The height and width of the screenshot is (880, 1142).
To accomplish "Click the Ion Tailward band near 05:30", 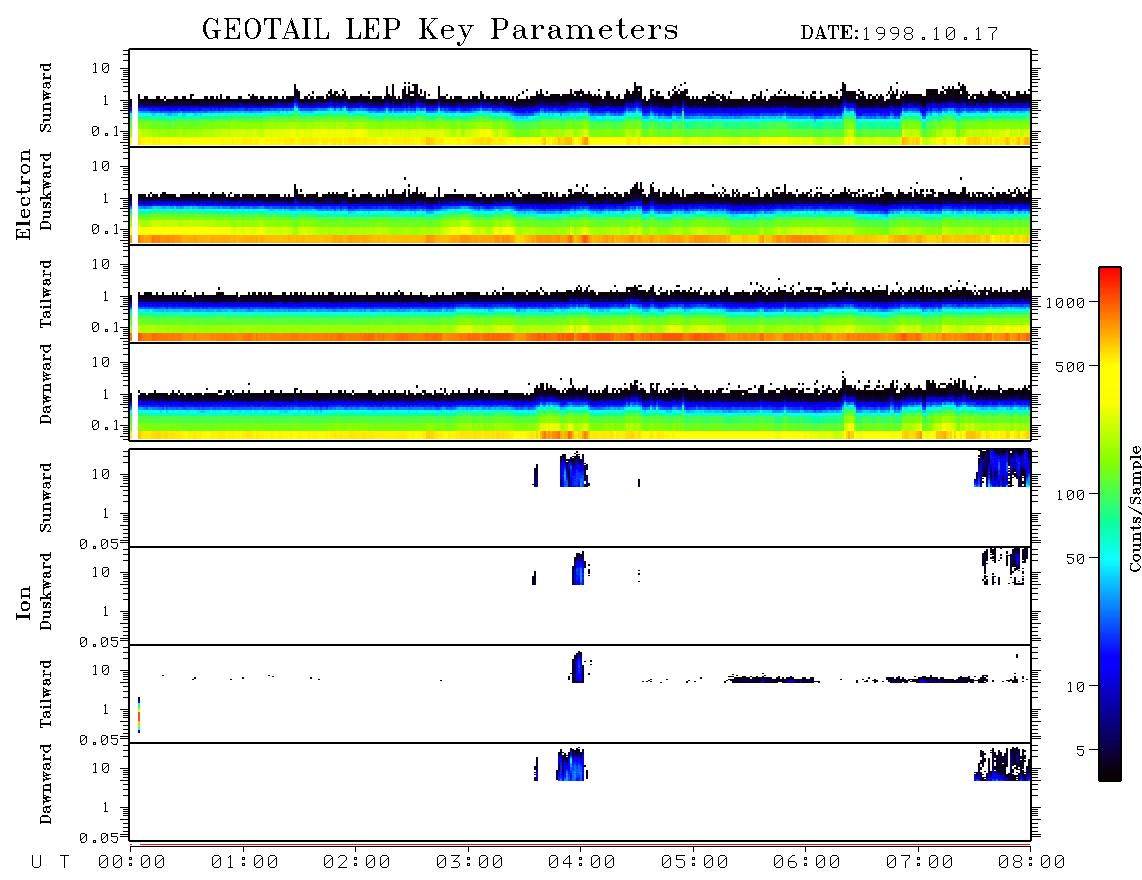I will (771, 679).
